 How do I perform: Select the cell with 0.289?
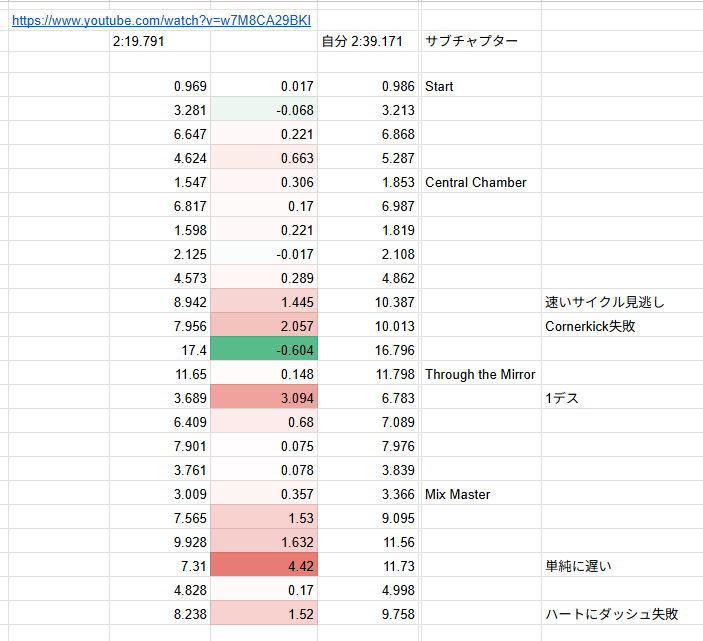click(264, 278)
